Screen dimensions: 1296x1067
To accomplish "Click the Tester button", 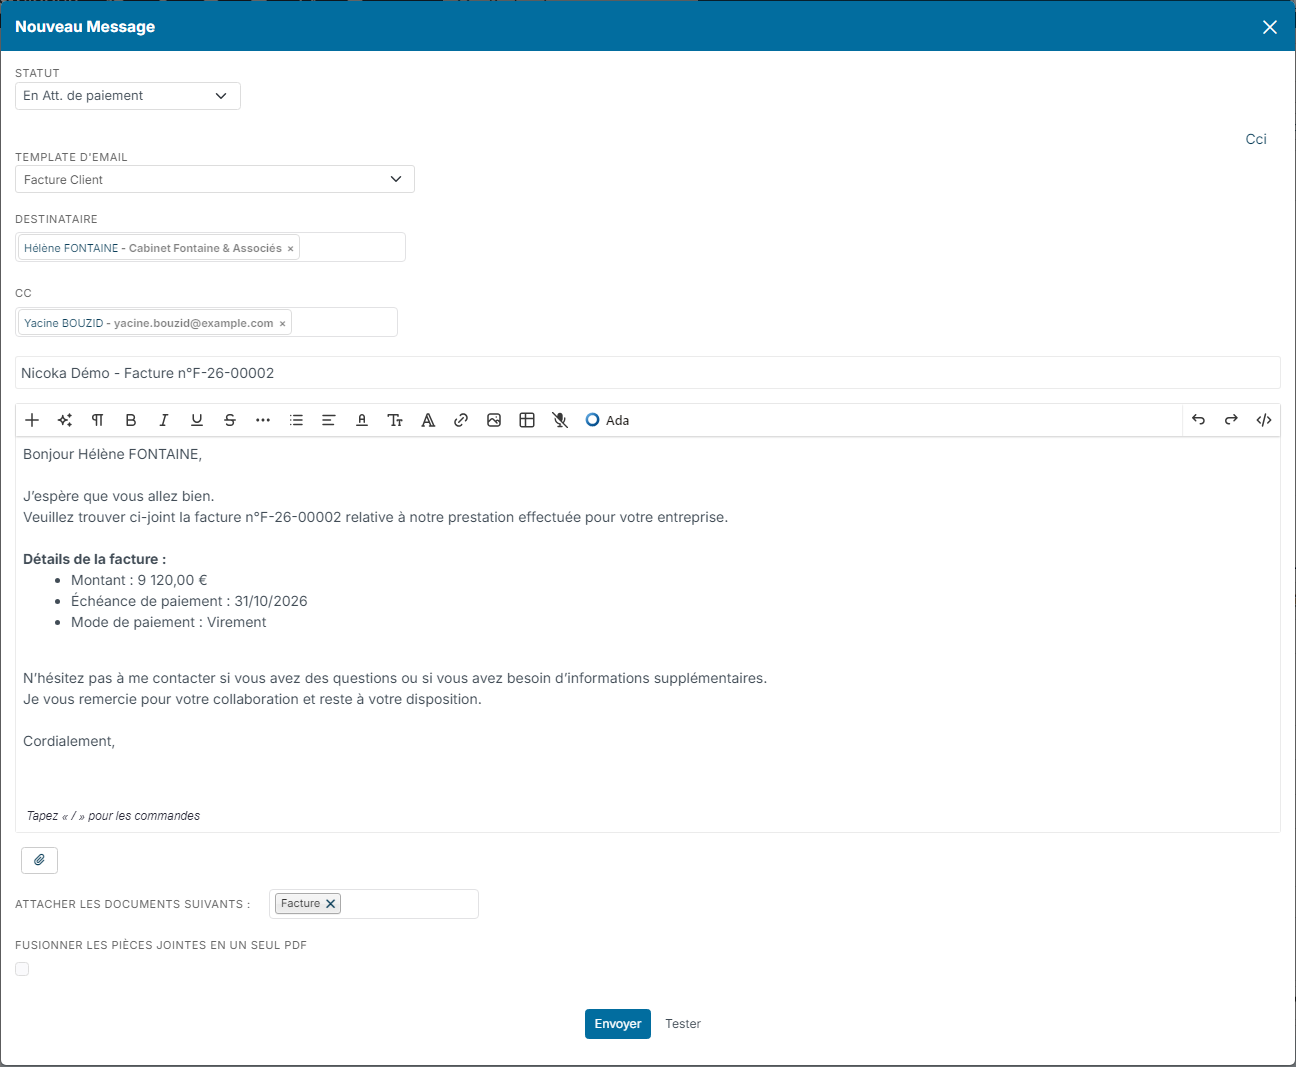I will (x=683, y=1024).
